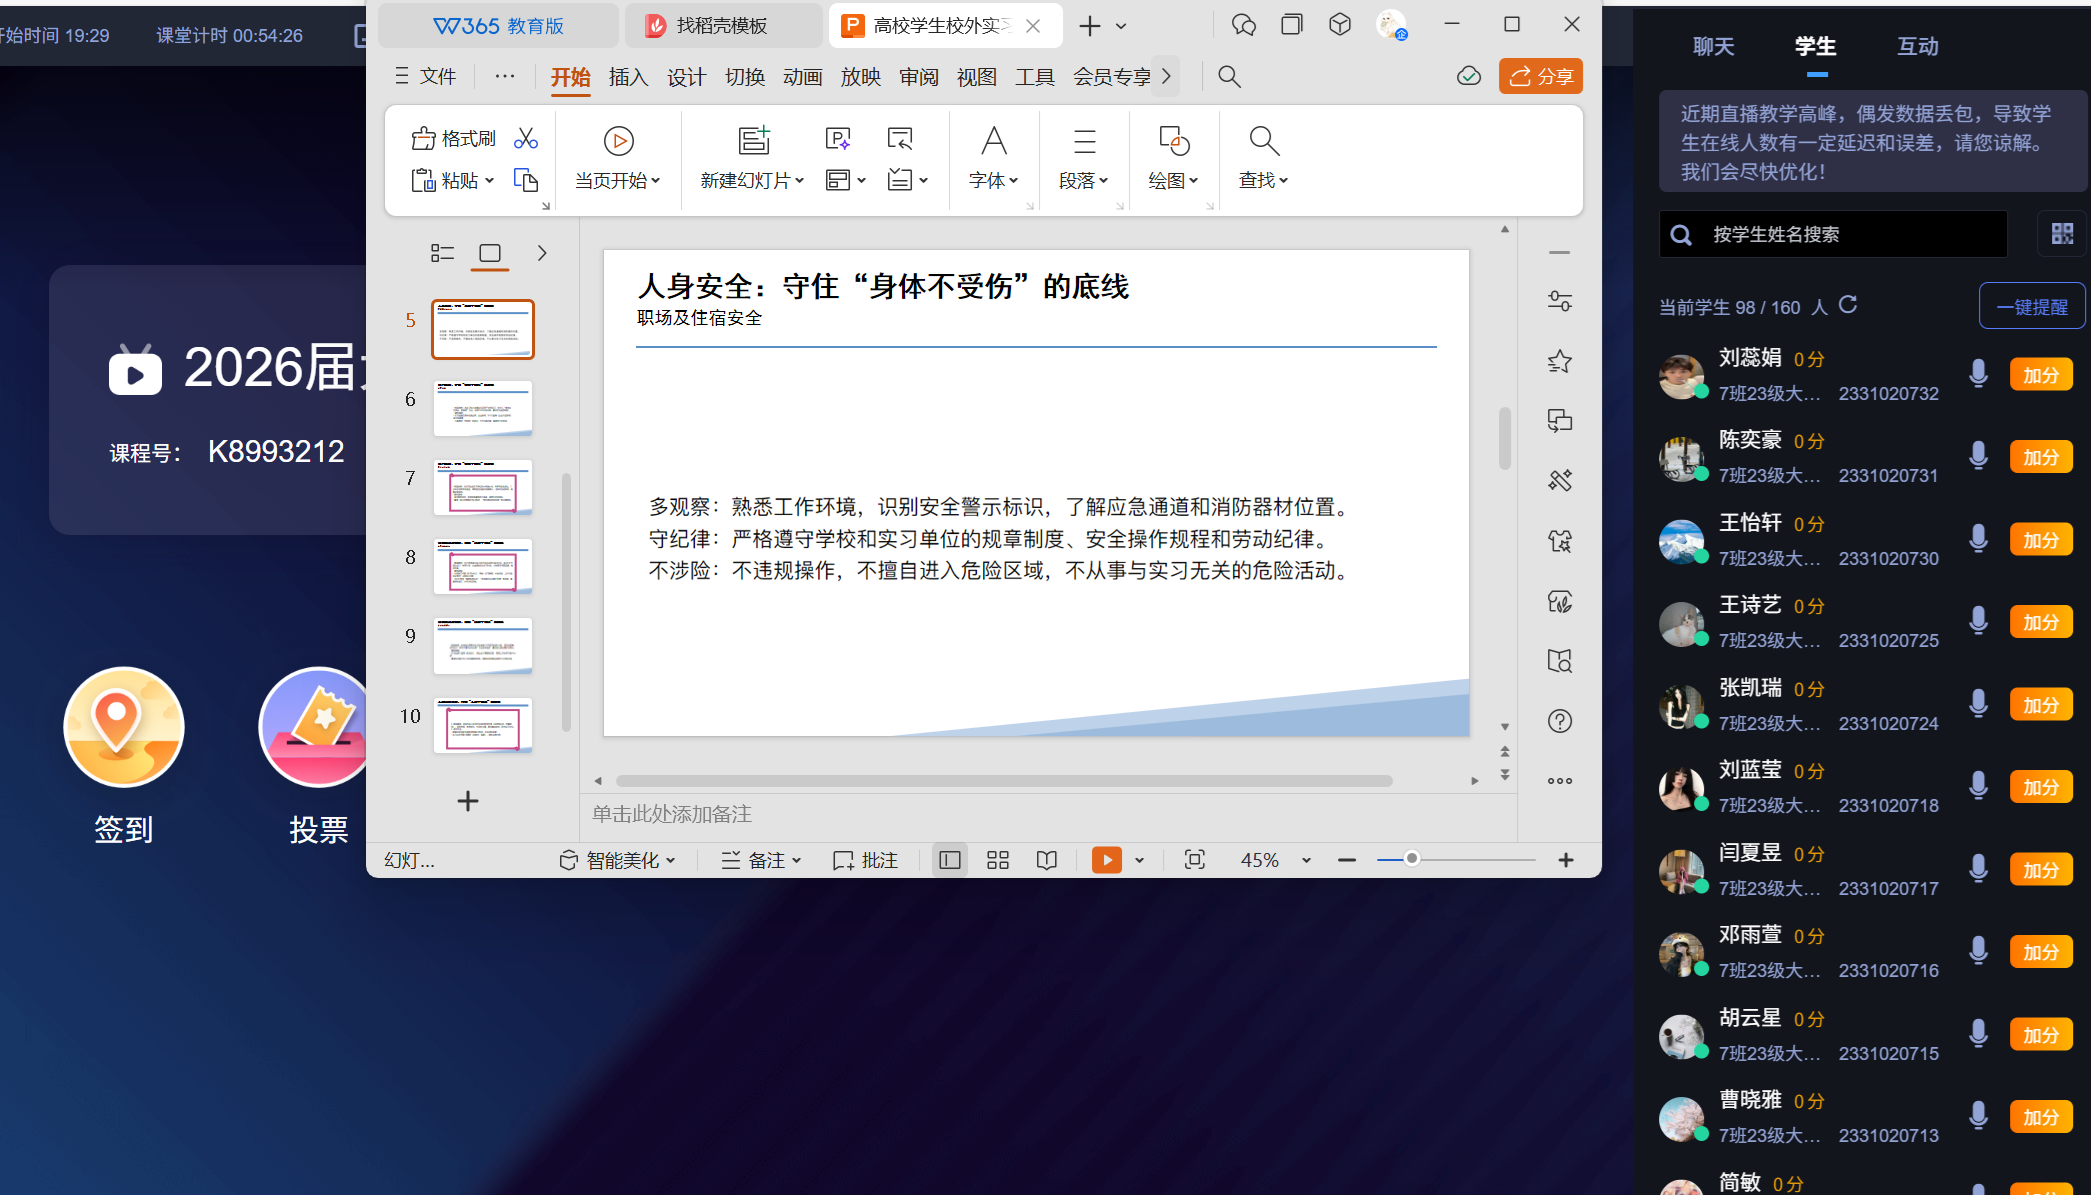
Task: Select slide 7 thumbnail
Action: coord(482,487)
